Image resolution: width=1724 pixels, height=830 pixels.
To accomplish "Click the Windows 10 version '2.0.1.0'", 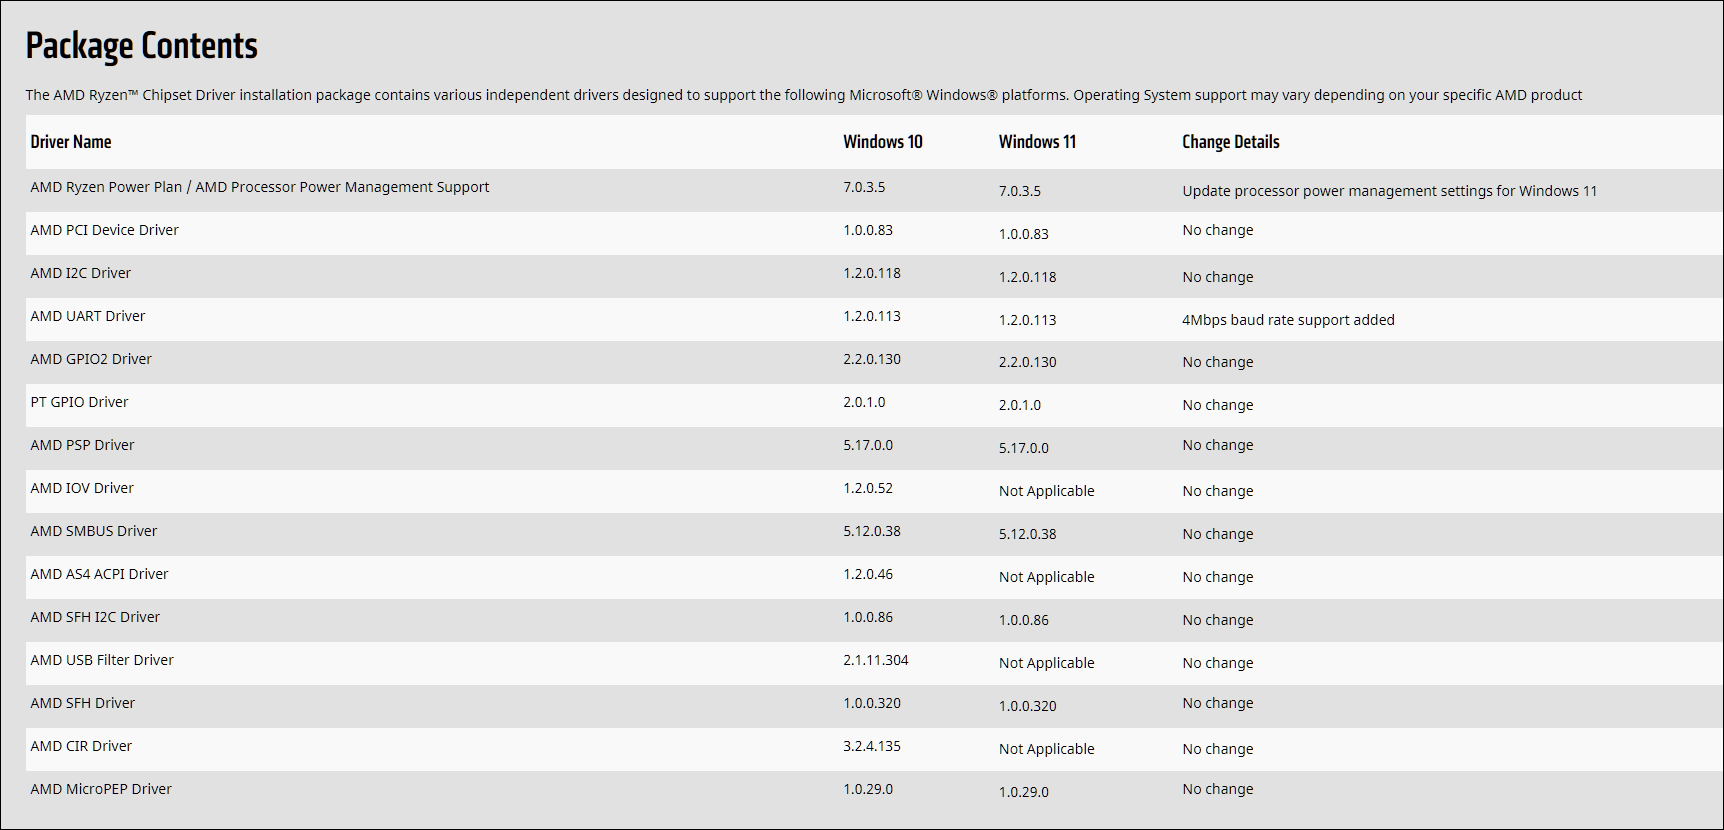I will 864,402.
